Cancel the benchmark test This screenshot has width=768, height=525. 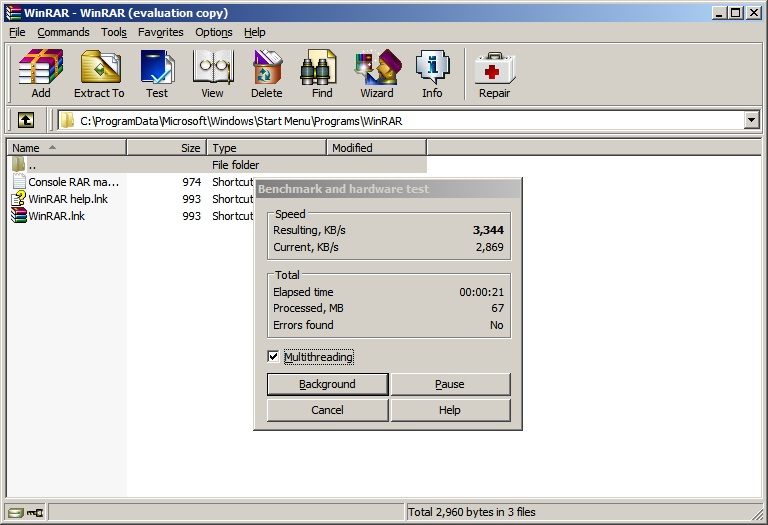tap(328, 410)
